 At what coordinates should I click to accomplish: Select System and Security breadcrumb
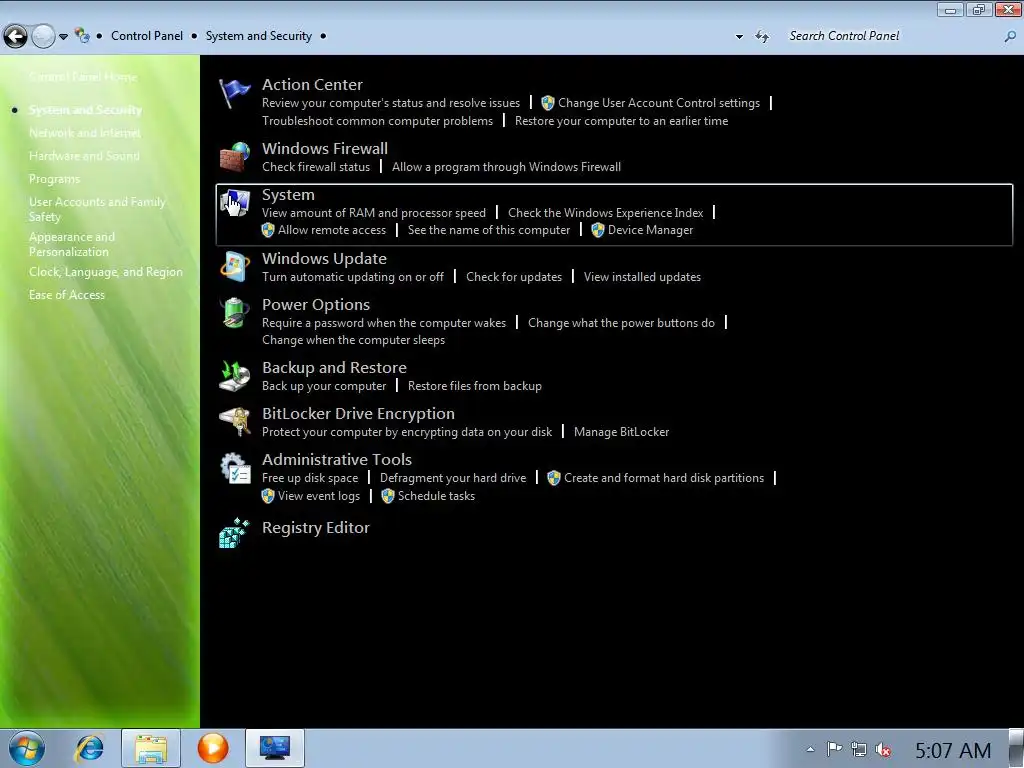(x=259, y=36)
